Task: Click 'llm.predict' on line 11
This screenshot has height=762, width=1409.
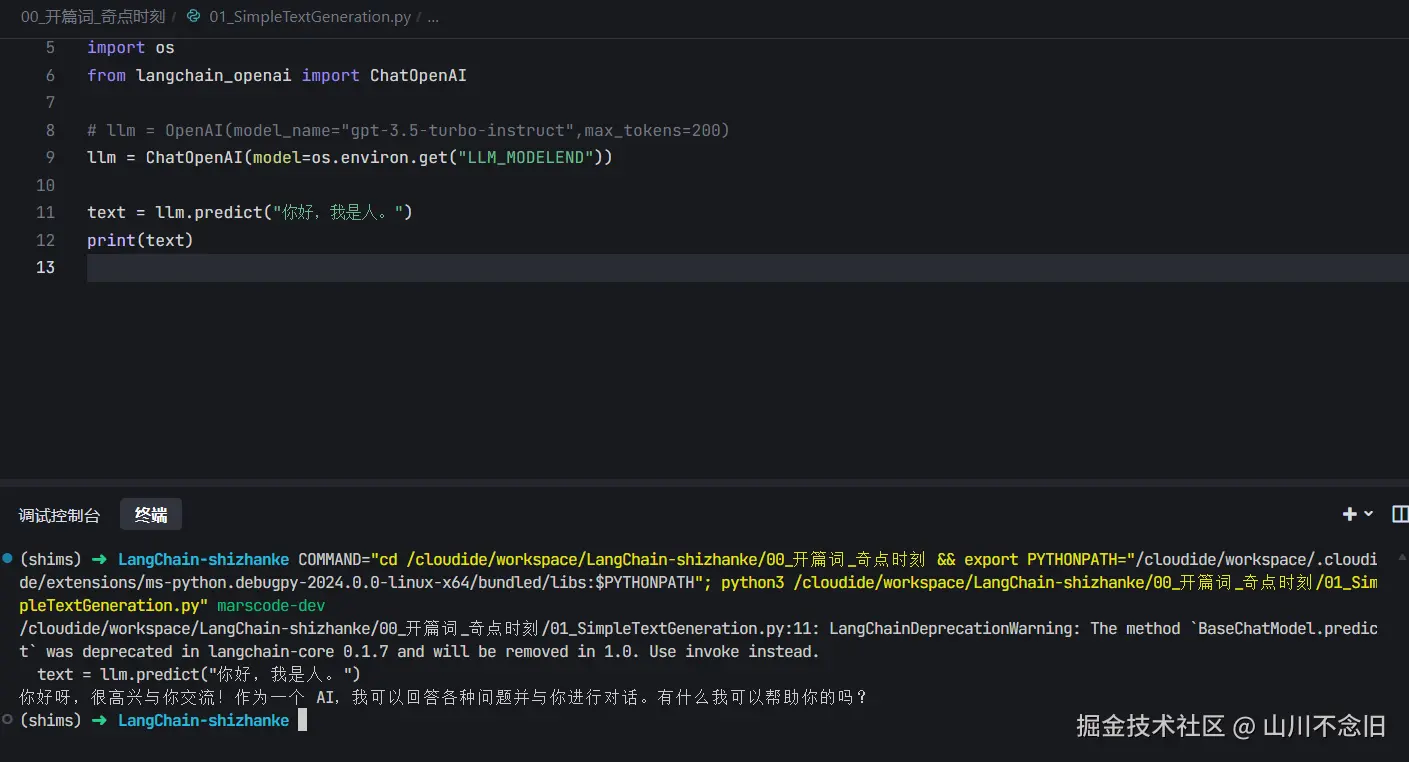Action: [209, 213]
